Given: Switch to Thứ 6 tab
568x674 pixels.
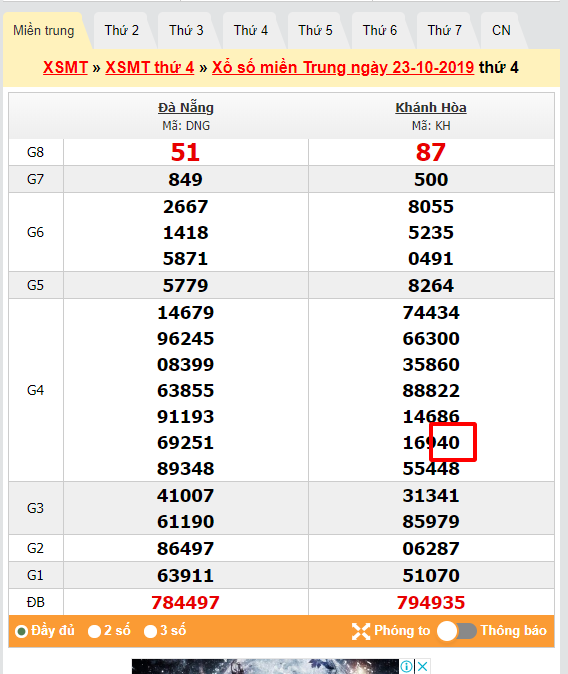Looking at the screenshot, I should tap(380, 31).
